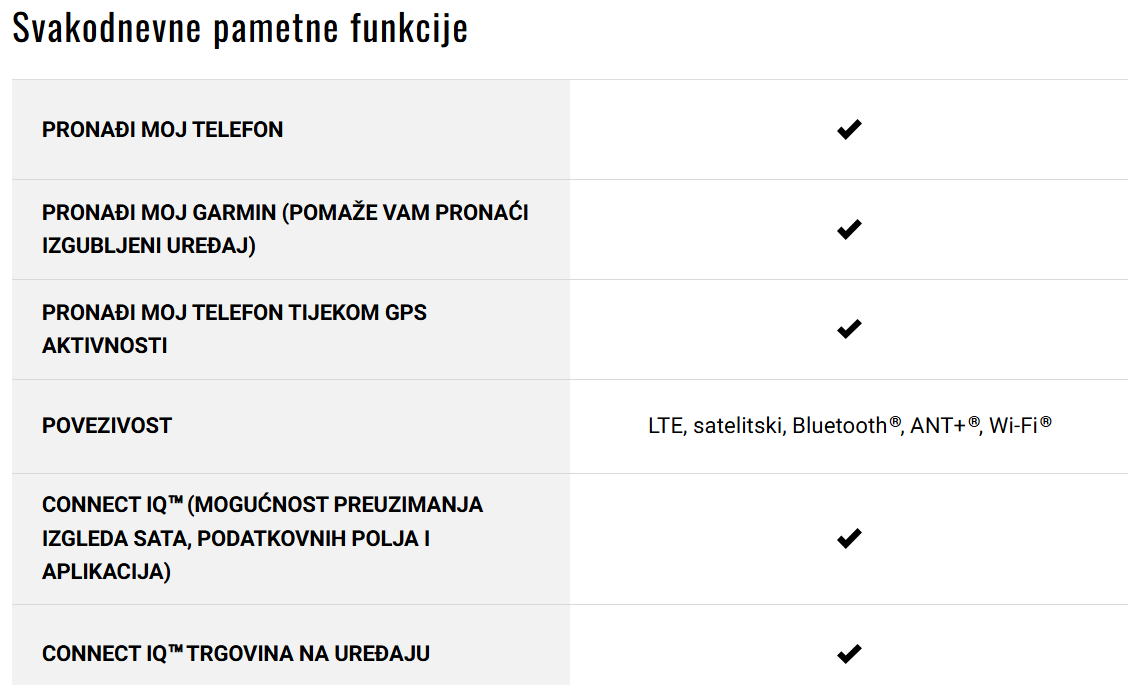Click the word LTE in connectivity list

665,425
